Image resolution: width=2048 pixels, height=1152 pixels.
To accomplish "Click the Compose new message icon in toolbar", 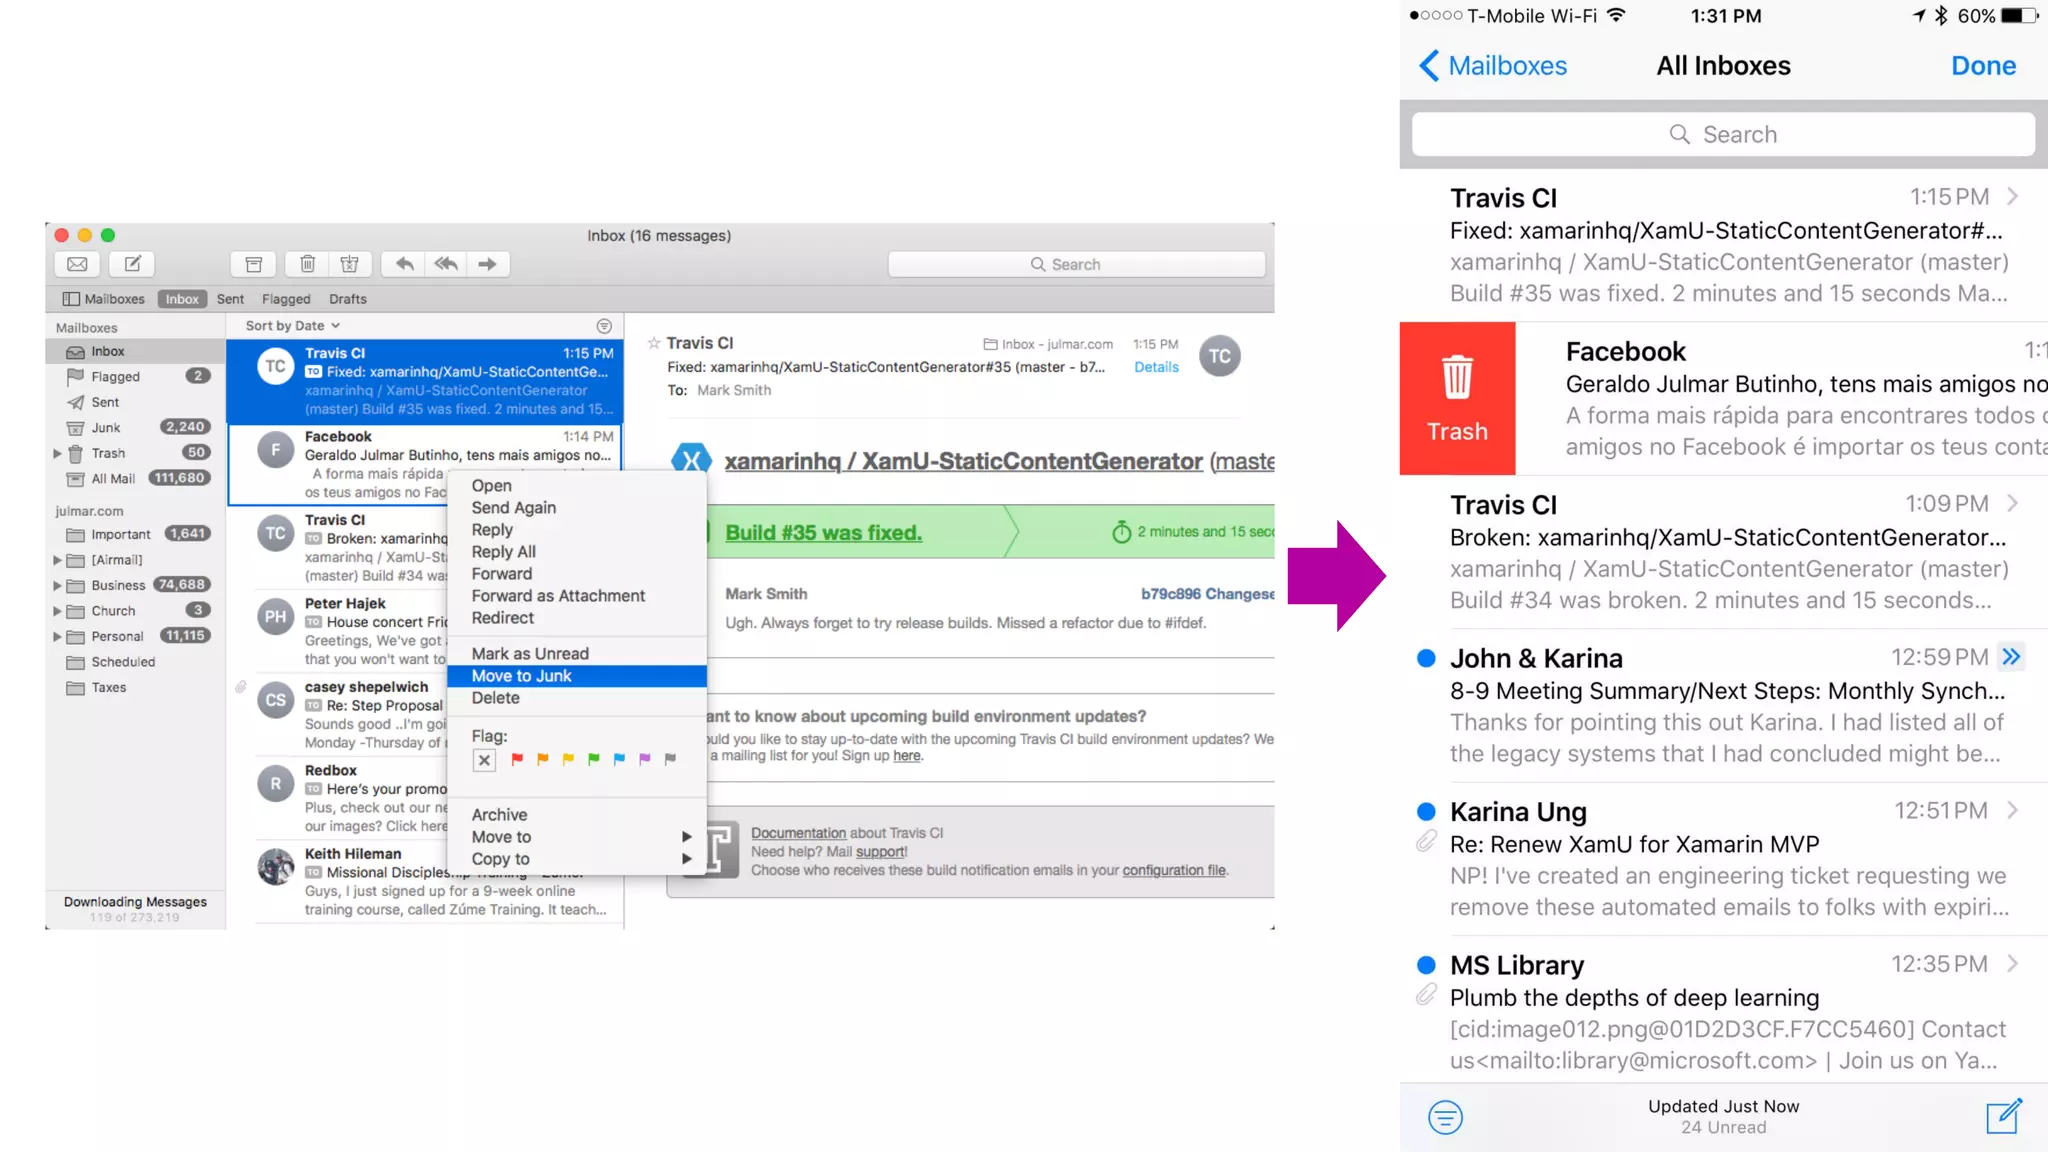I will [132, 264].
